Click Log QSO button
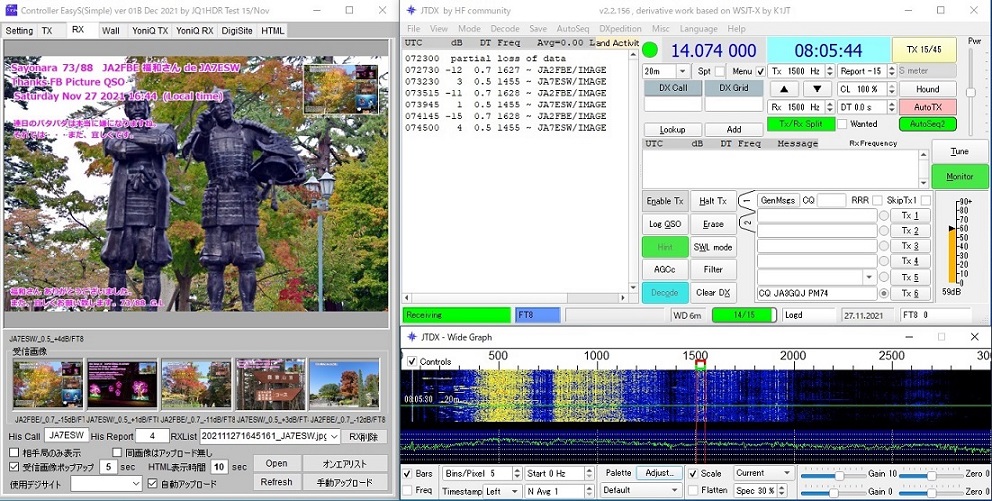This screenshot has width=992, height=501. click(665, 224)
